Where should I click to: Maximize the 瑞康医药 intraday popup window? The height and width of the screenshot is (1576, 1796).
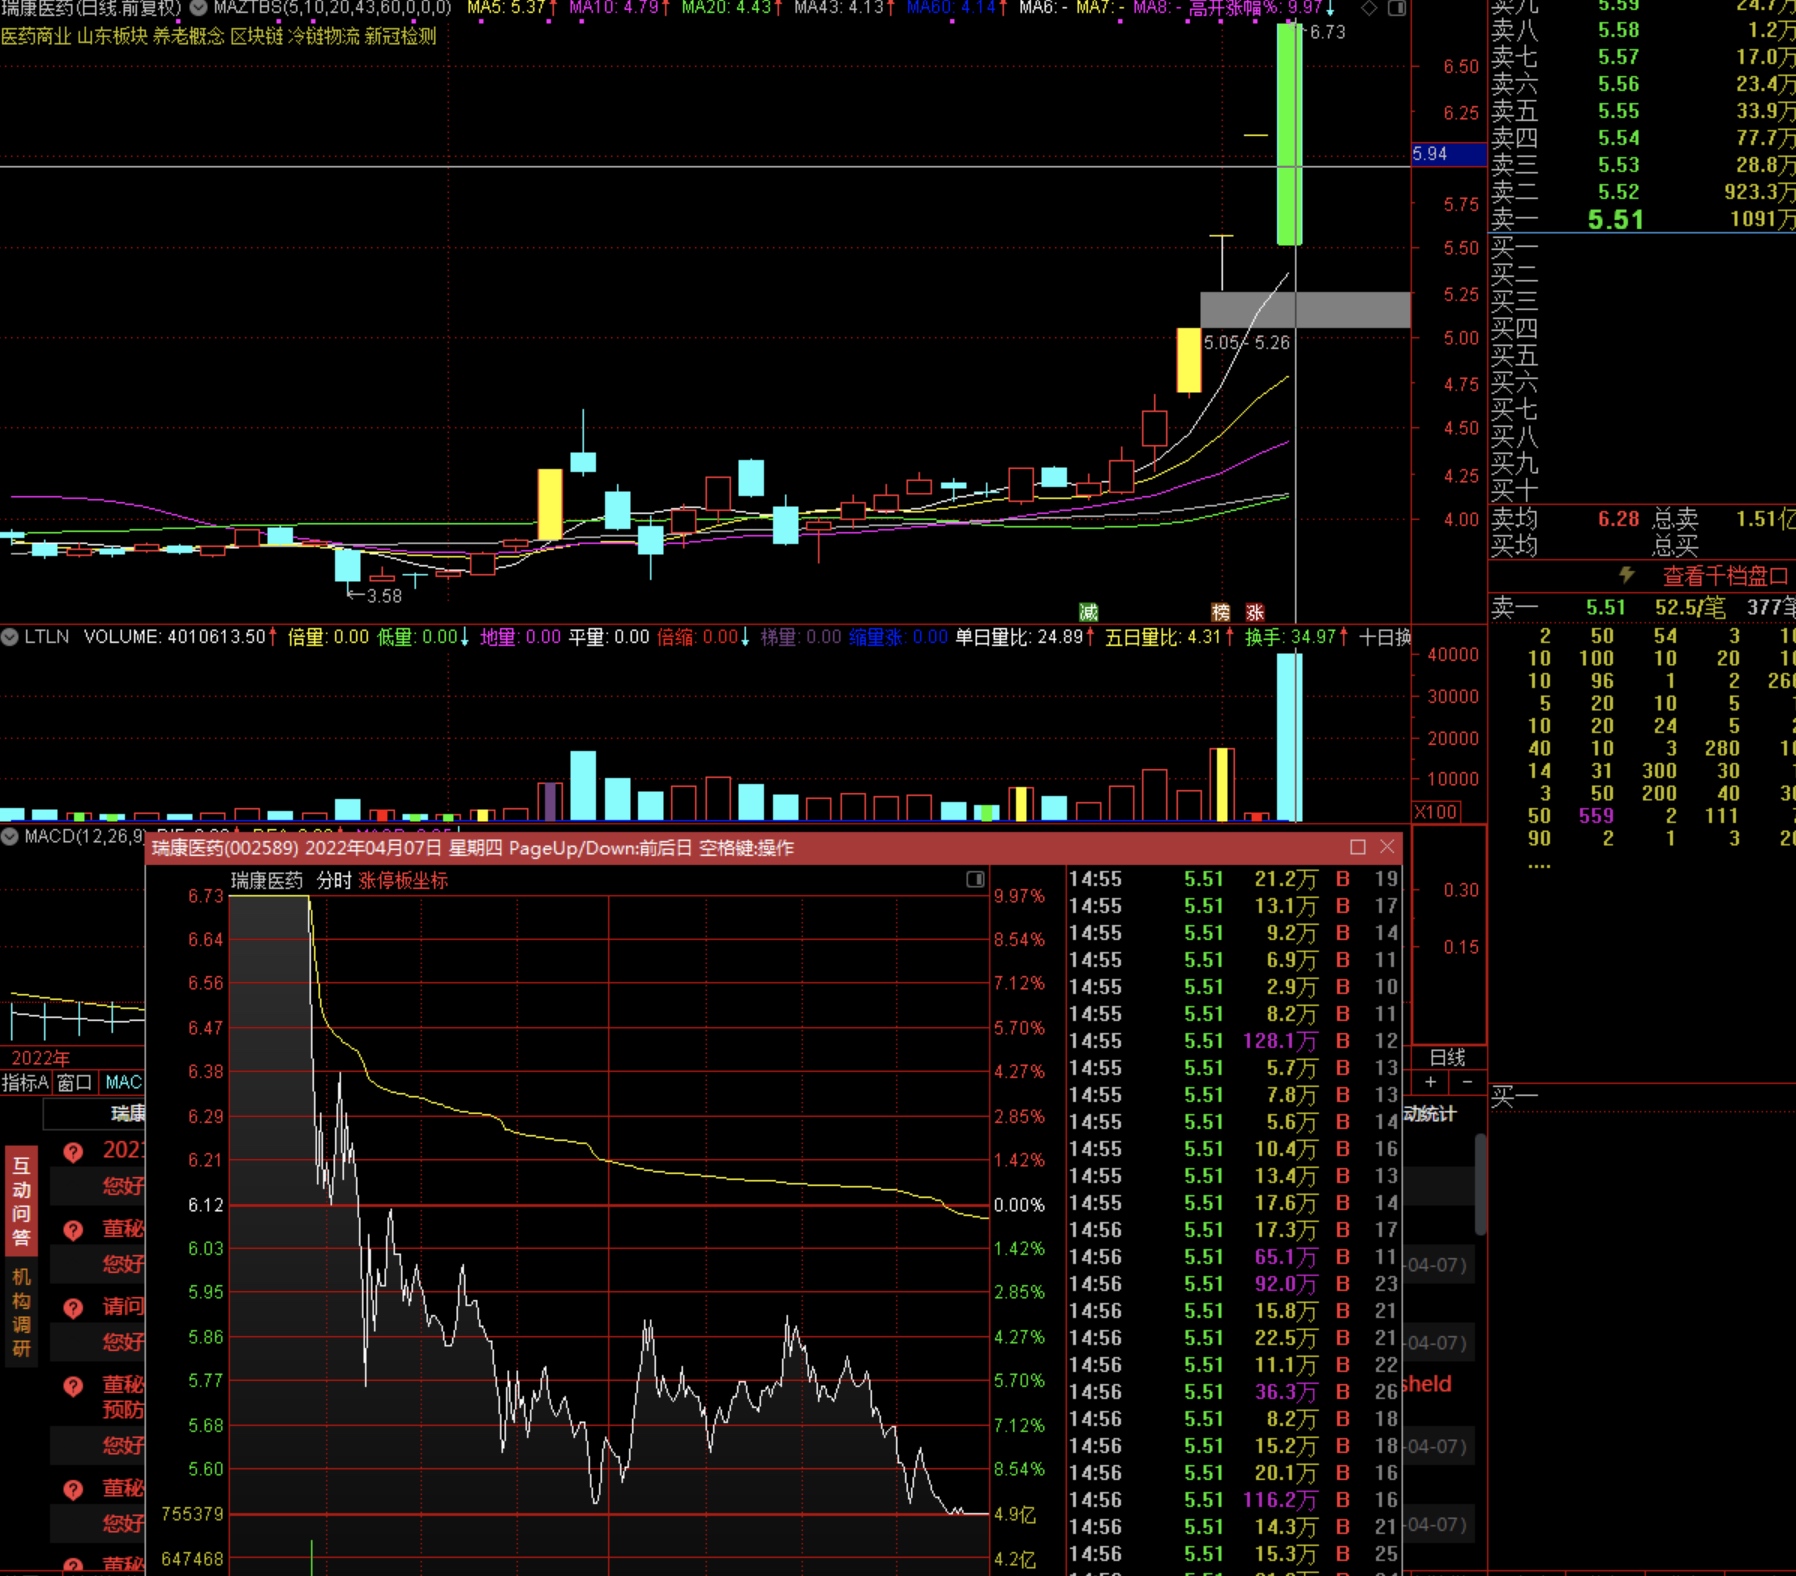click(x=1357, y=847)
